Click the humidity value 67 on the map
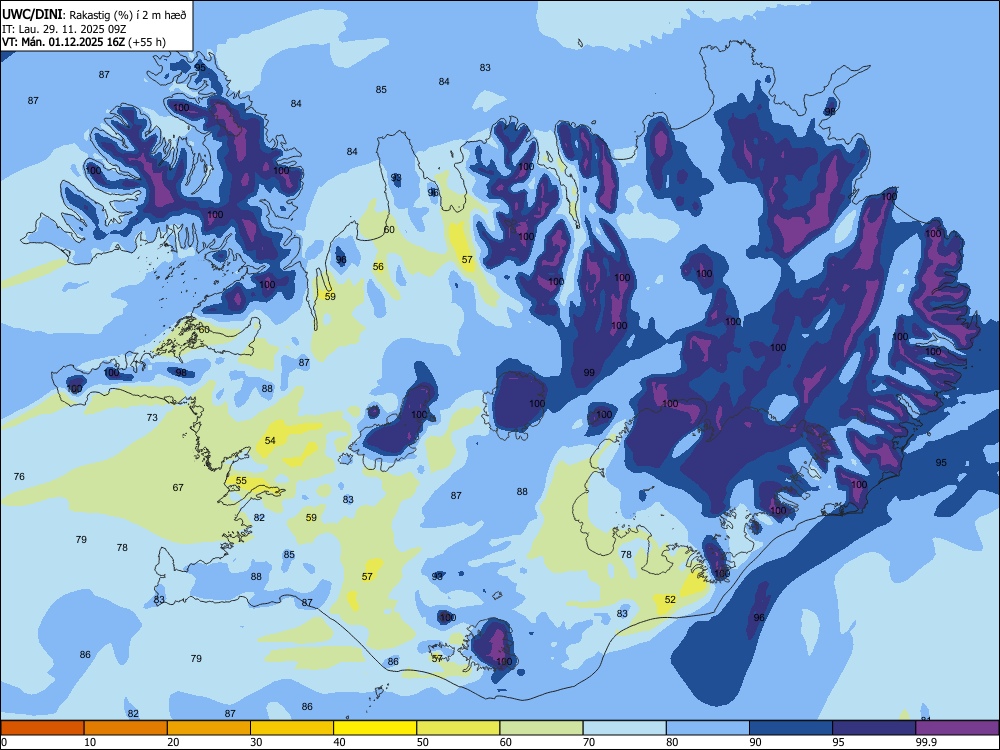This screenshot has height=750, width=1000. [178, 487]
